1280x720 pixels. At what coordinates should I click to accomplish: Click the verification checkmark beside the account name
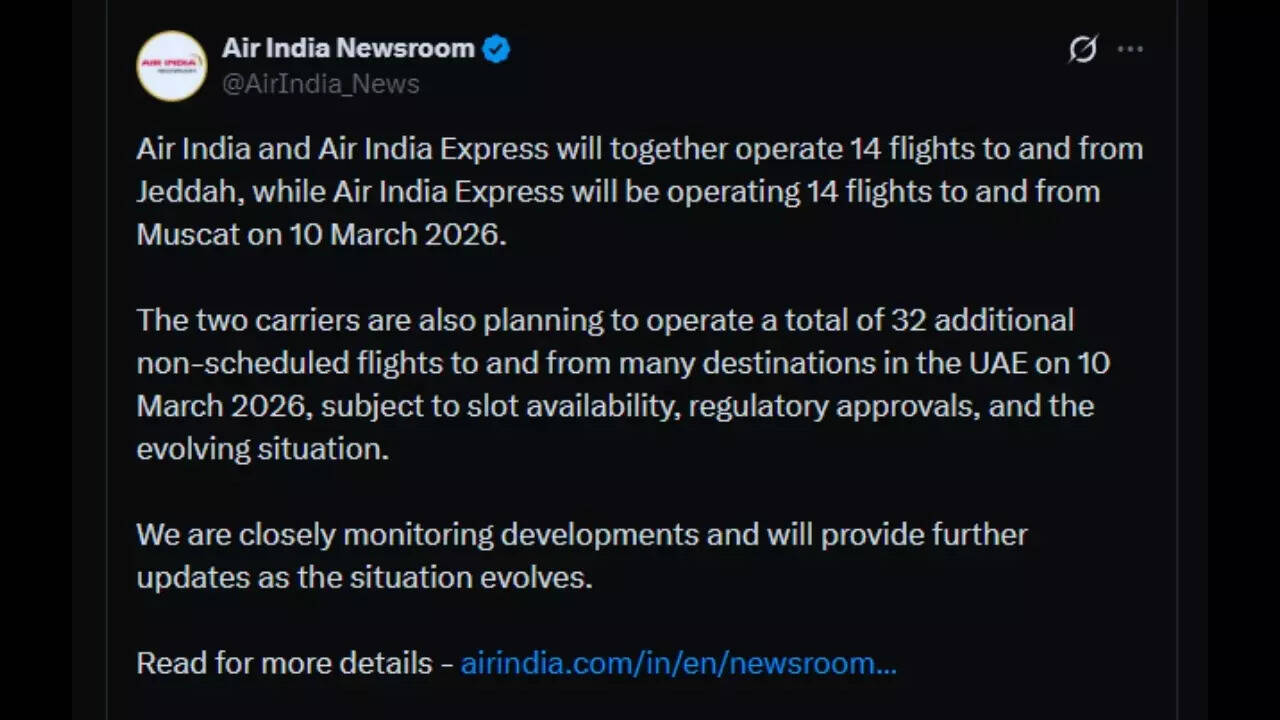[x=494, y=47]
